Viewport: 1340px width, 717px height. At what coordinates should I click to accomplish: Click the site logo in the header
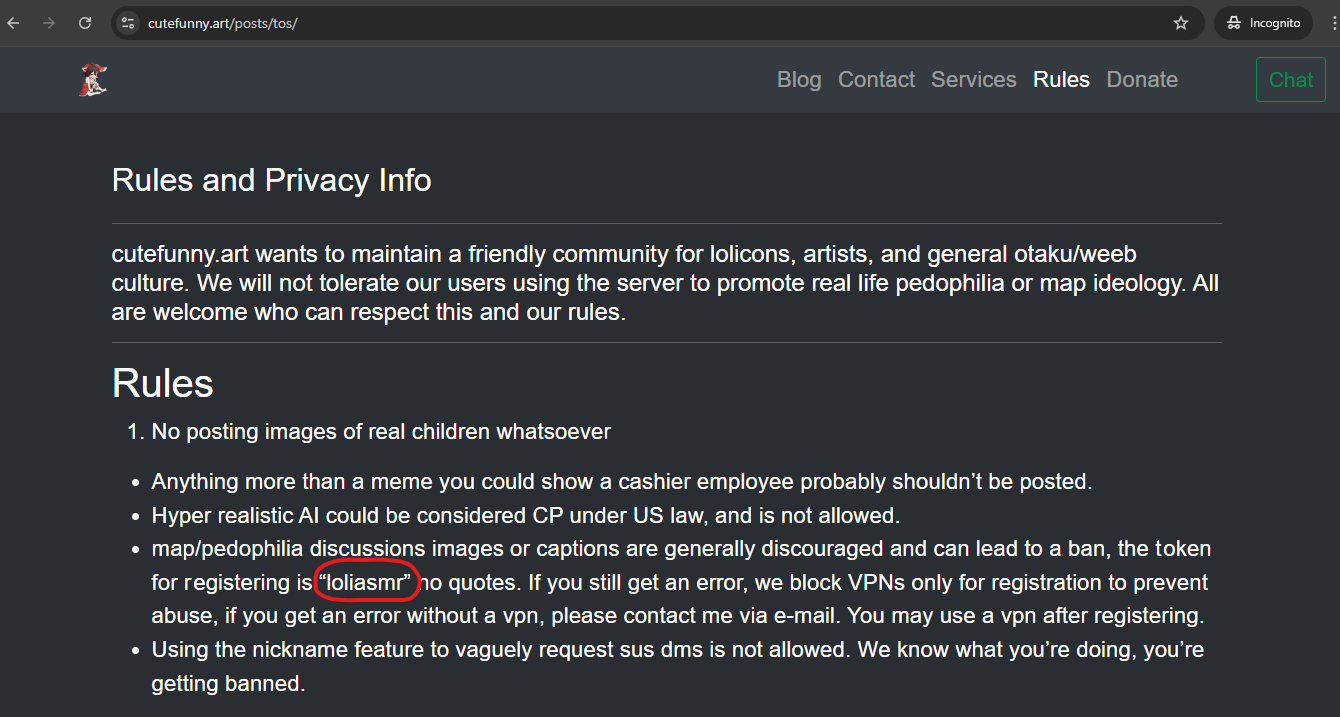pos(93,79)
